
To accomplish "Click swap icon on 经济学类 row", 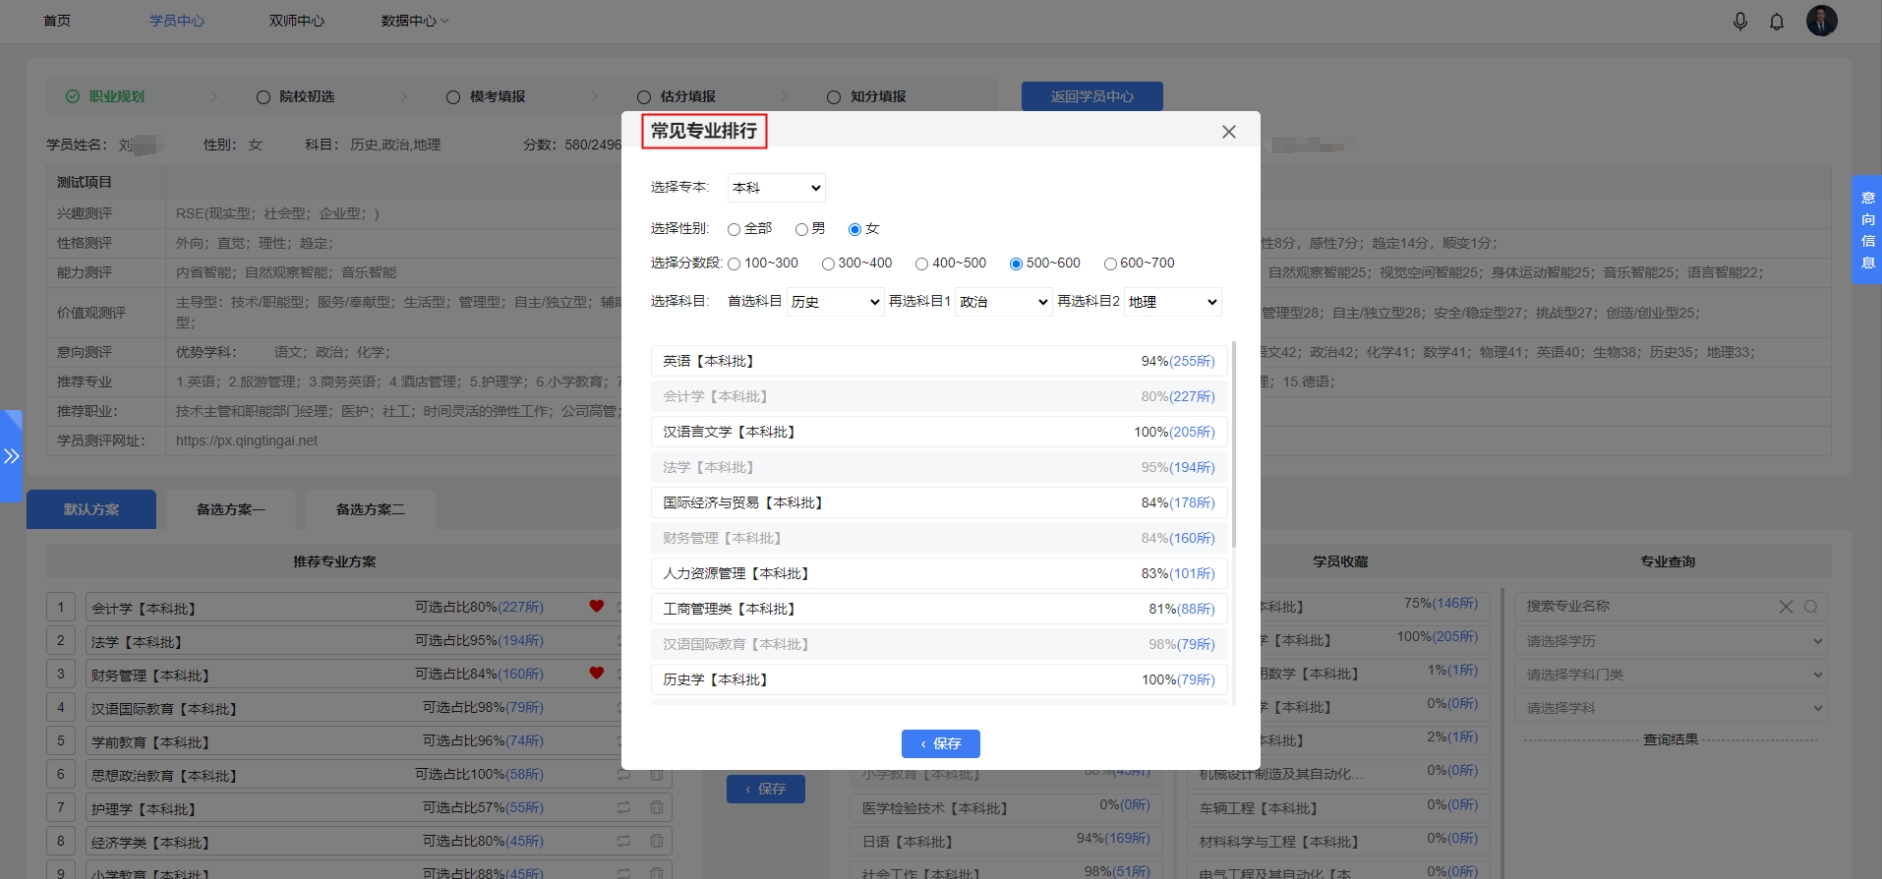I will (x=624, y=841).
